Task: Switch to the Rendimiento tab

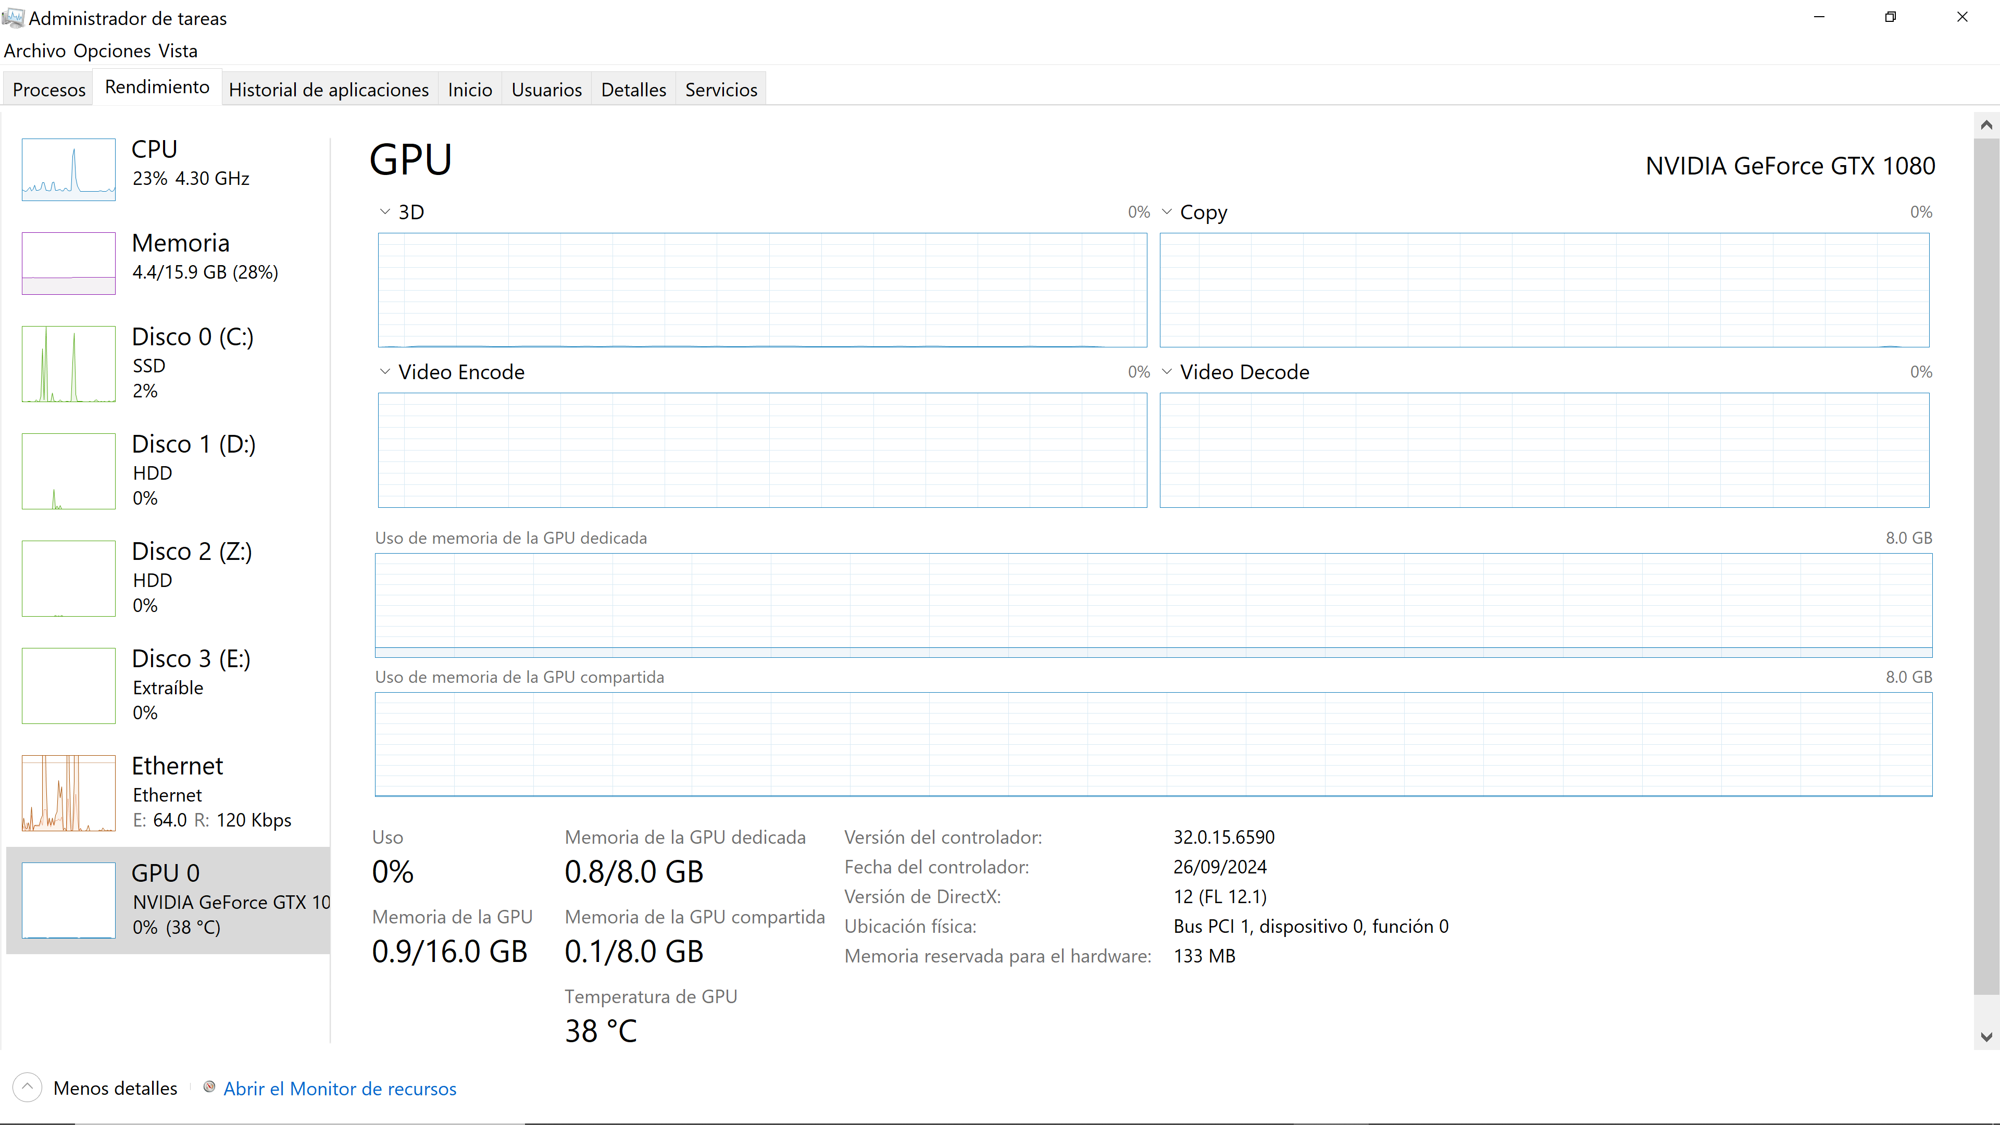Action: tap(157, 87)
